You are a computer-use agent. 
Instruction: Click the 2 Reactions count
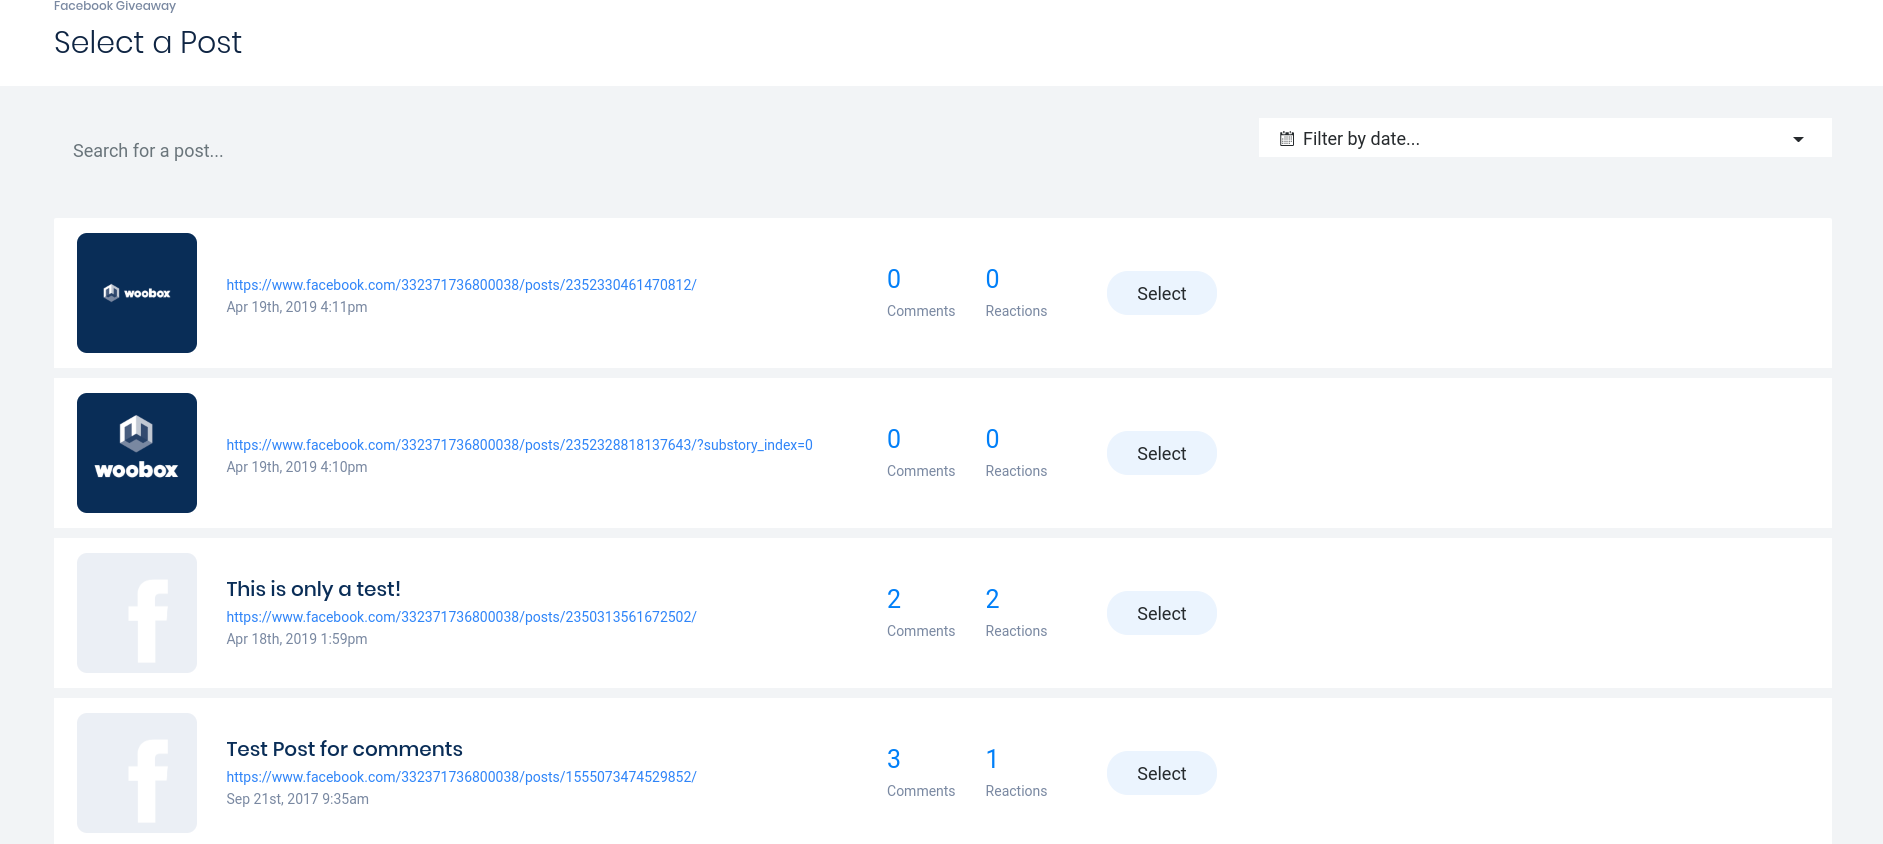(x=992, y=599)
